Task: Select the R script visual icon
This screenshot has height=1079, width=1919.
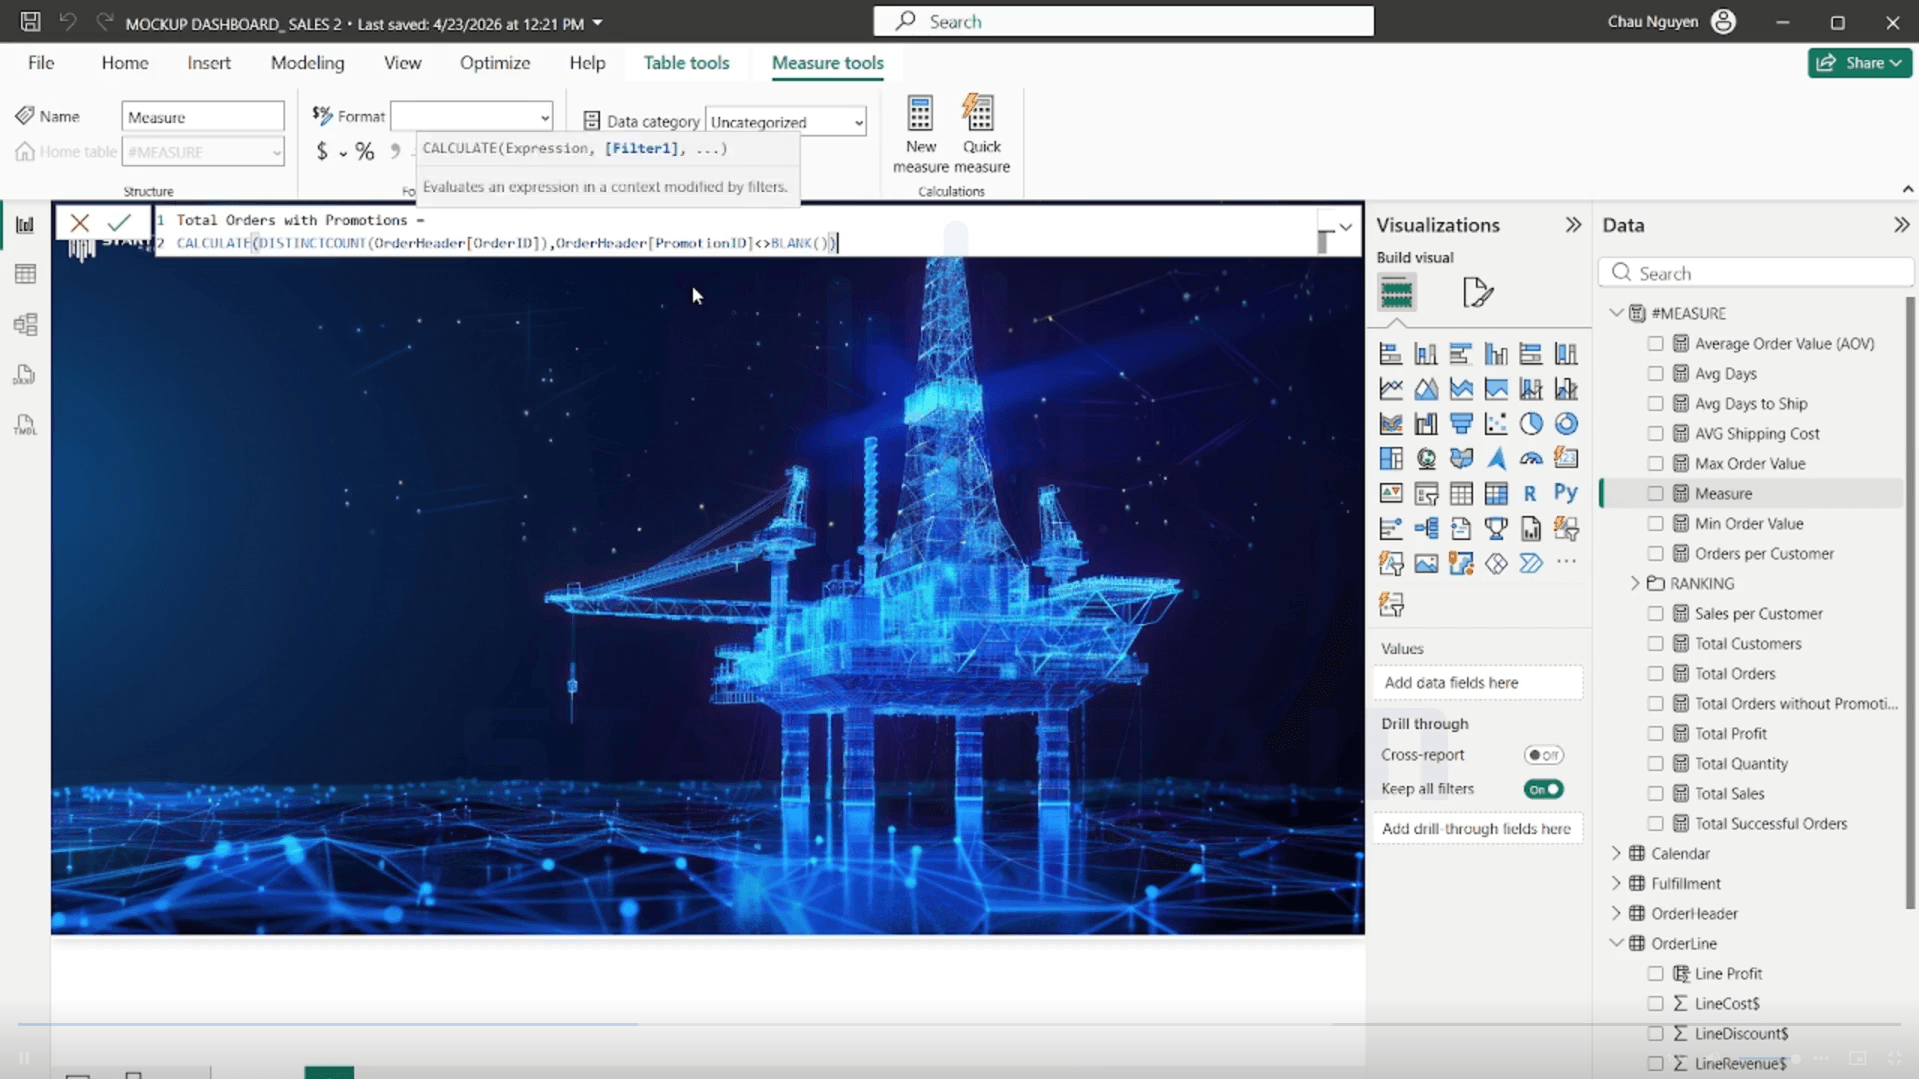Action: pos(1530,493)
